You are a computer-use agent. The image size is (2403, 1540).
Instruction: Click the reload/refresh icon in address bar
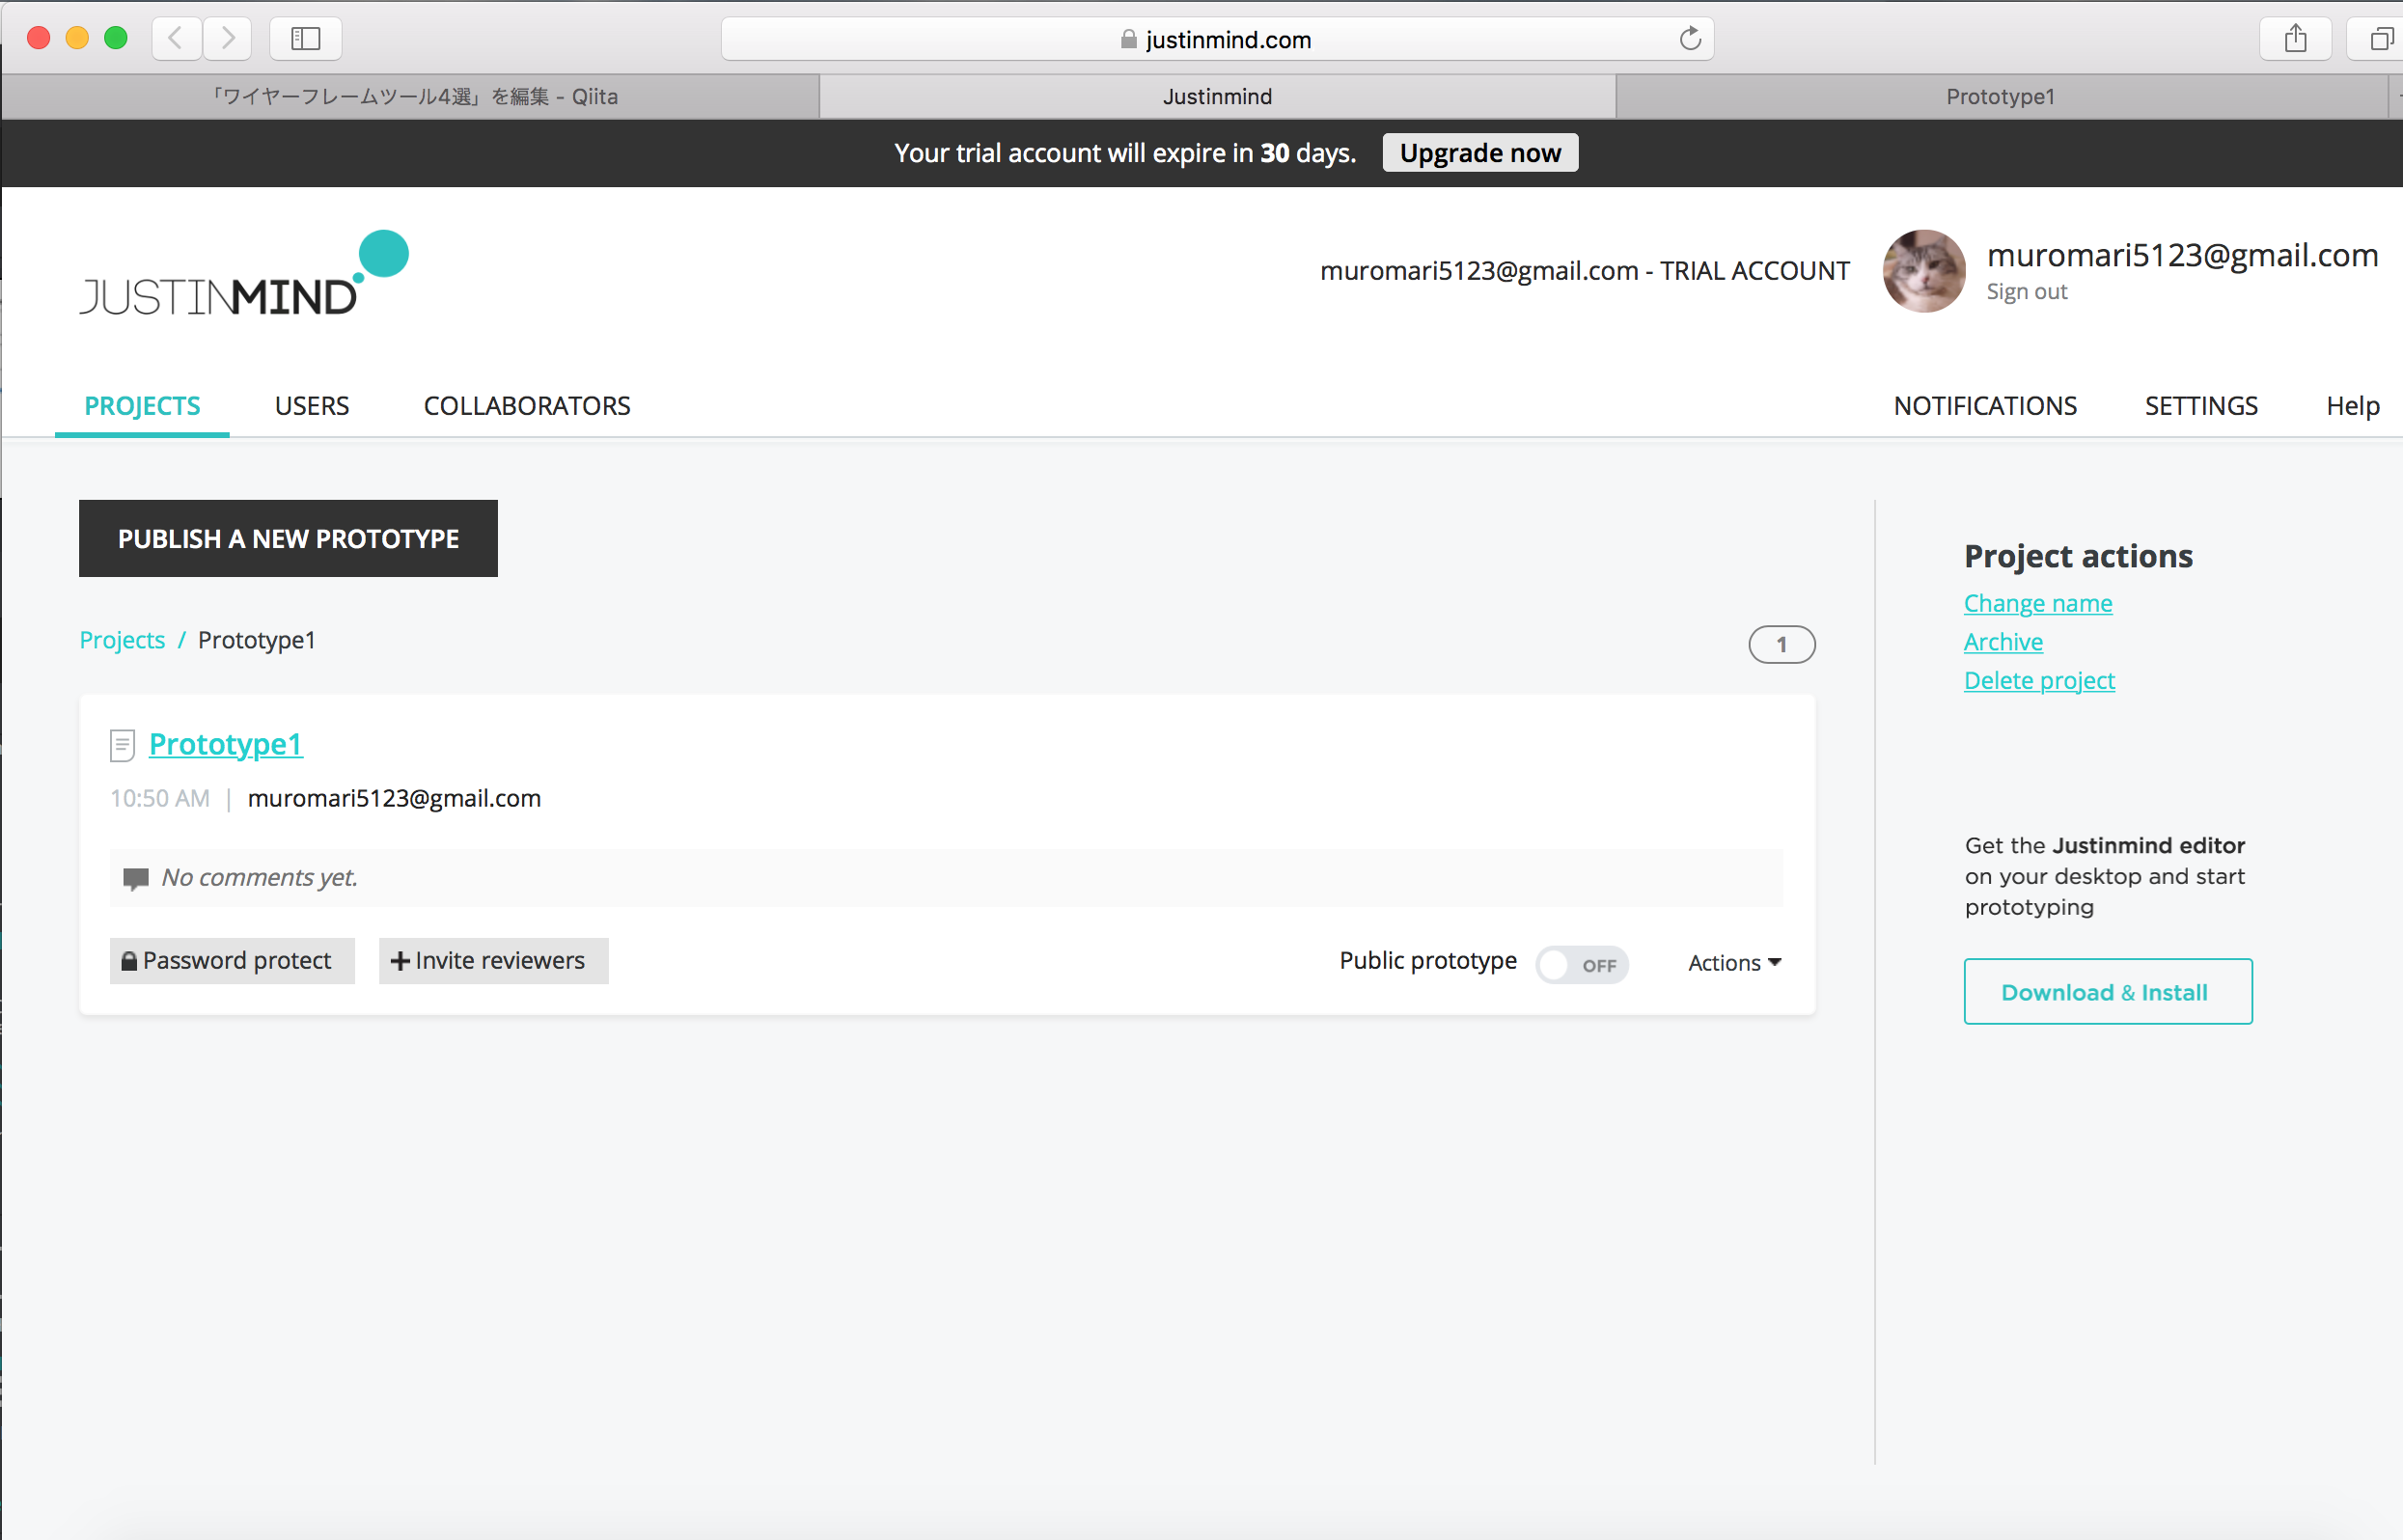tap(1687, 39)
